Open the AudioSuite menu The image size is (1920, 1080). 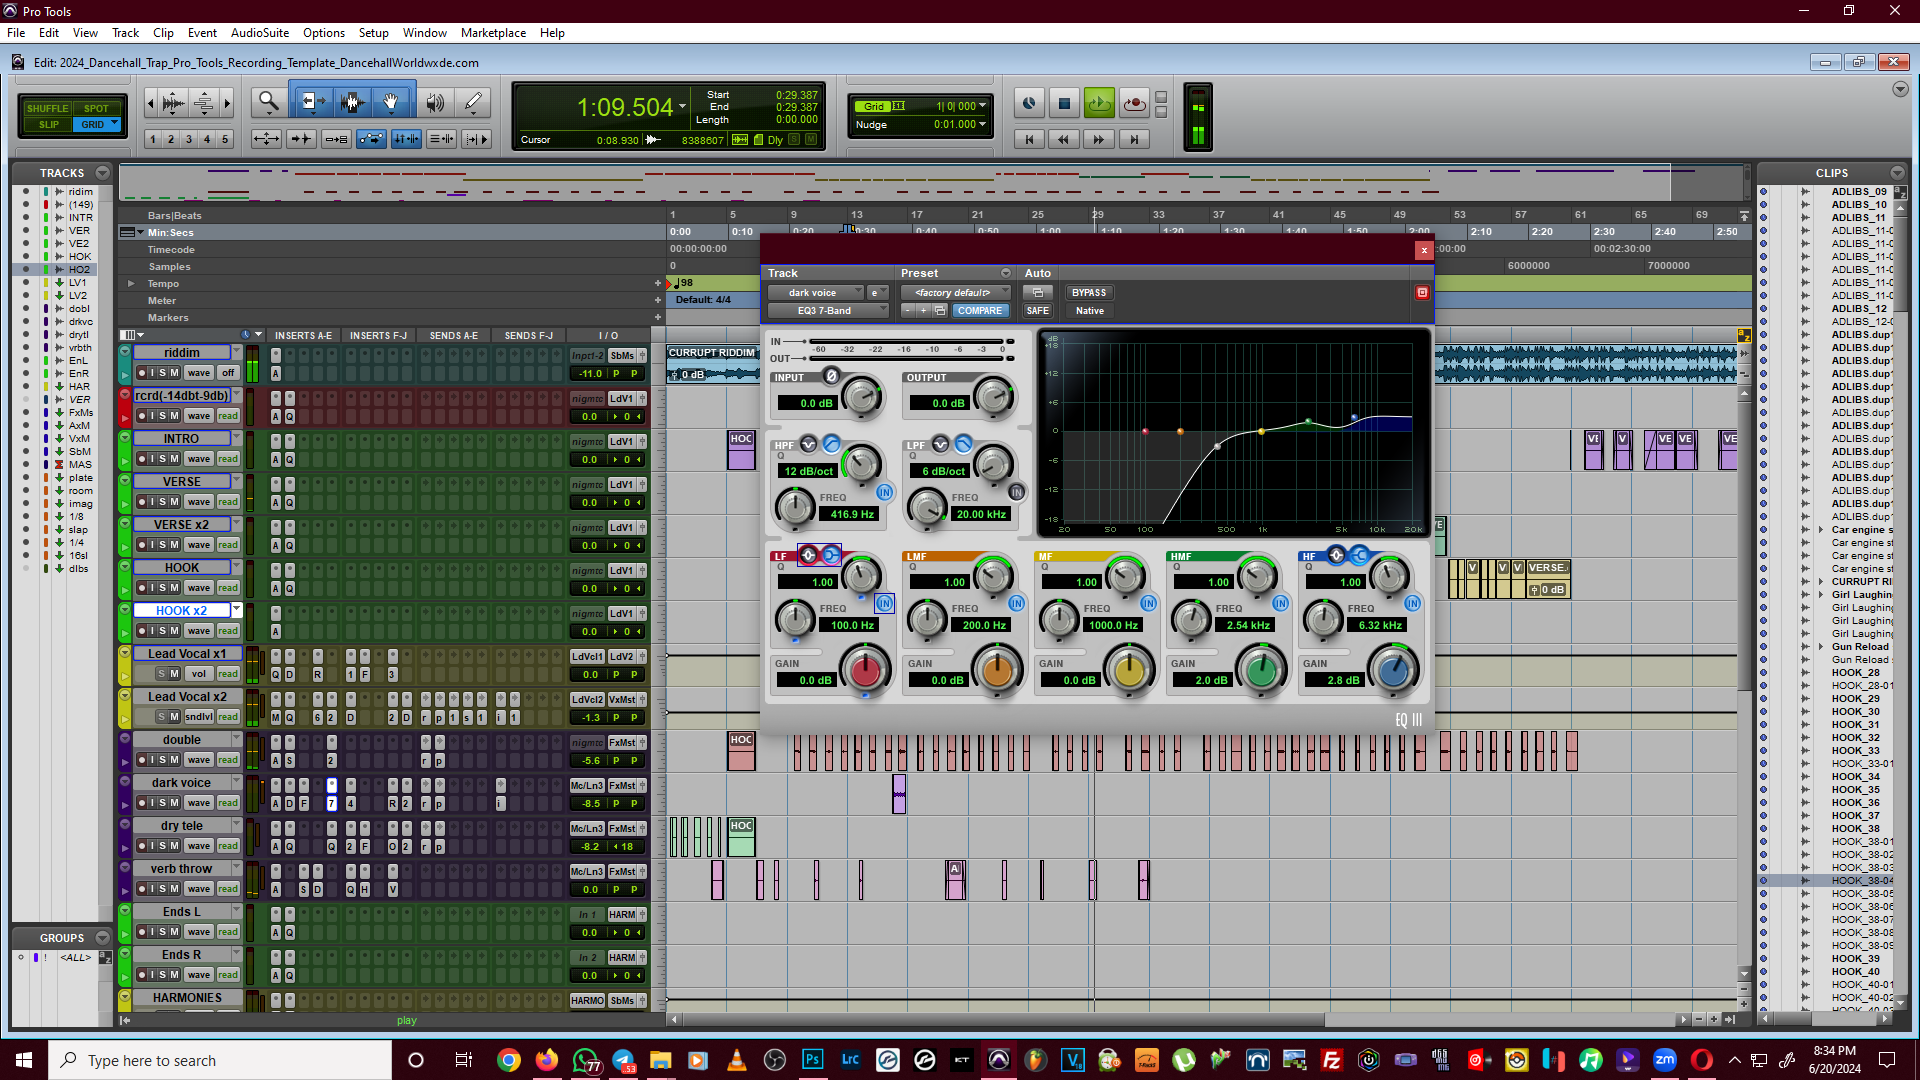(x=259, y=33)
